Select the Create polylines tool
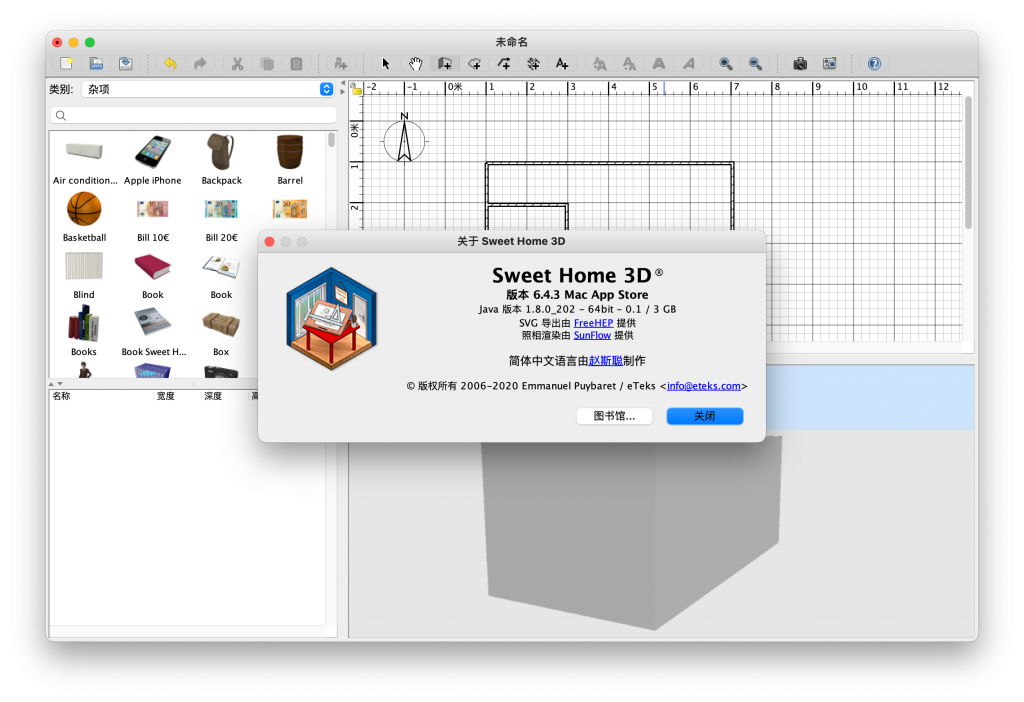This screenshot has height=702, width=1024. [504, 63]
